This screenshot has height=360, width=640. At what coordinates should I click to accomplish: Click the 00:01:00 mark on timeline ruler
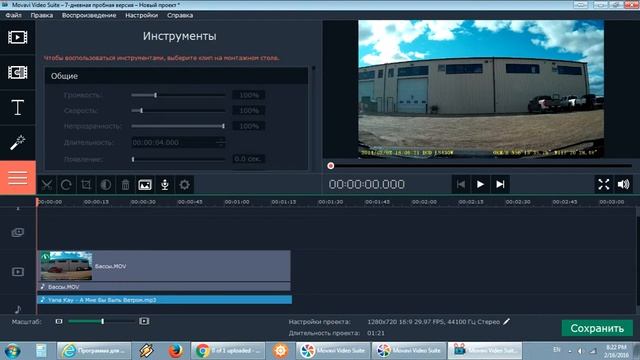(x=237, y=202)
